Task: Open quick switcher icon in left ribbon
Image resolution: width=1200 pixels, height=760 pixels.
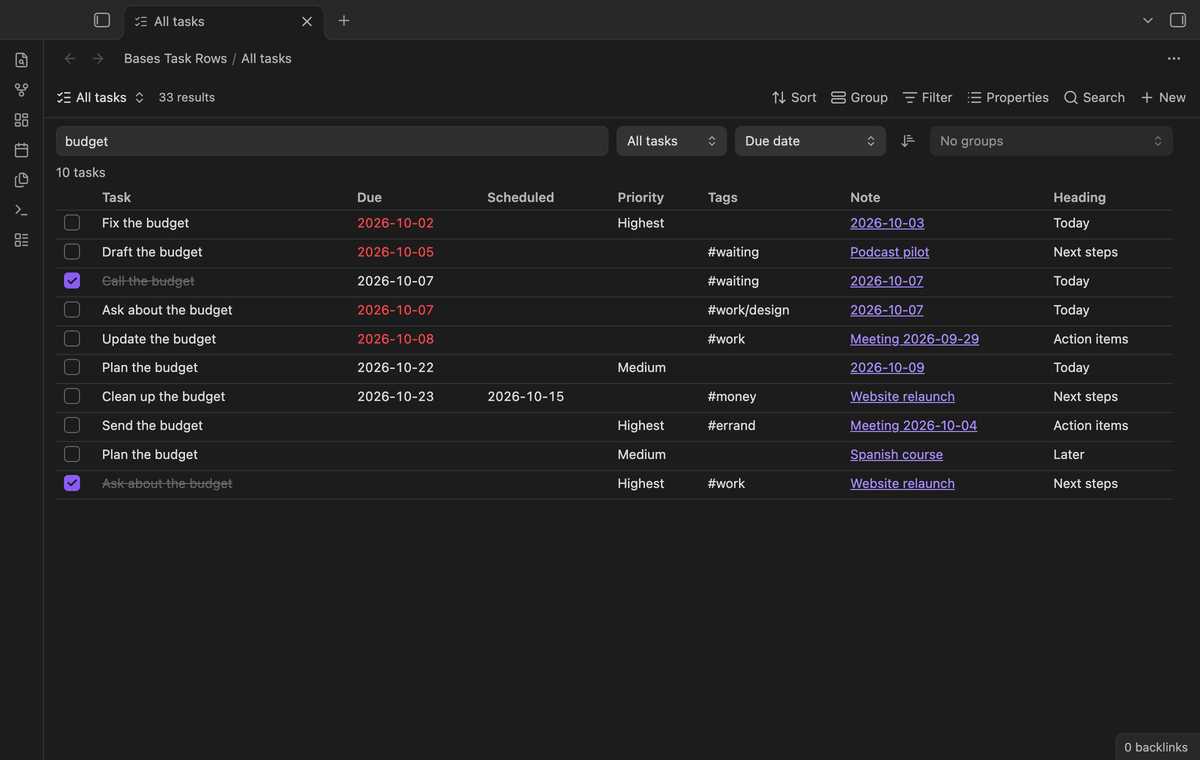Action: 21,60
